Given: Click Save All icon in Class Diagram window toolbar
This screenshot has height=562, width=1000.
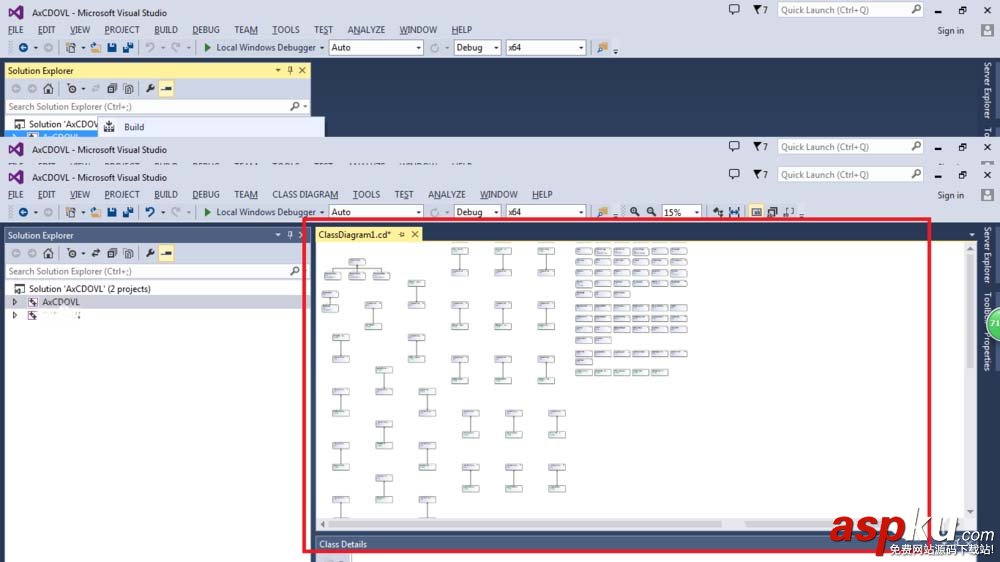Looking at the screenshot, I should coord(128,212).
